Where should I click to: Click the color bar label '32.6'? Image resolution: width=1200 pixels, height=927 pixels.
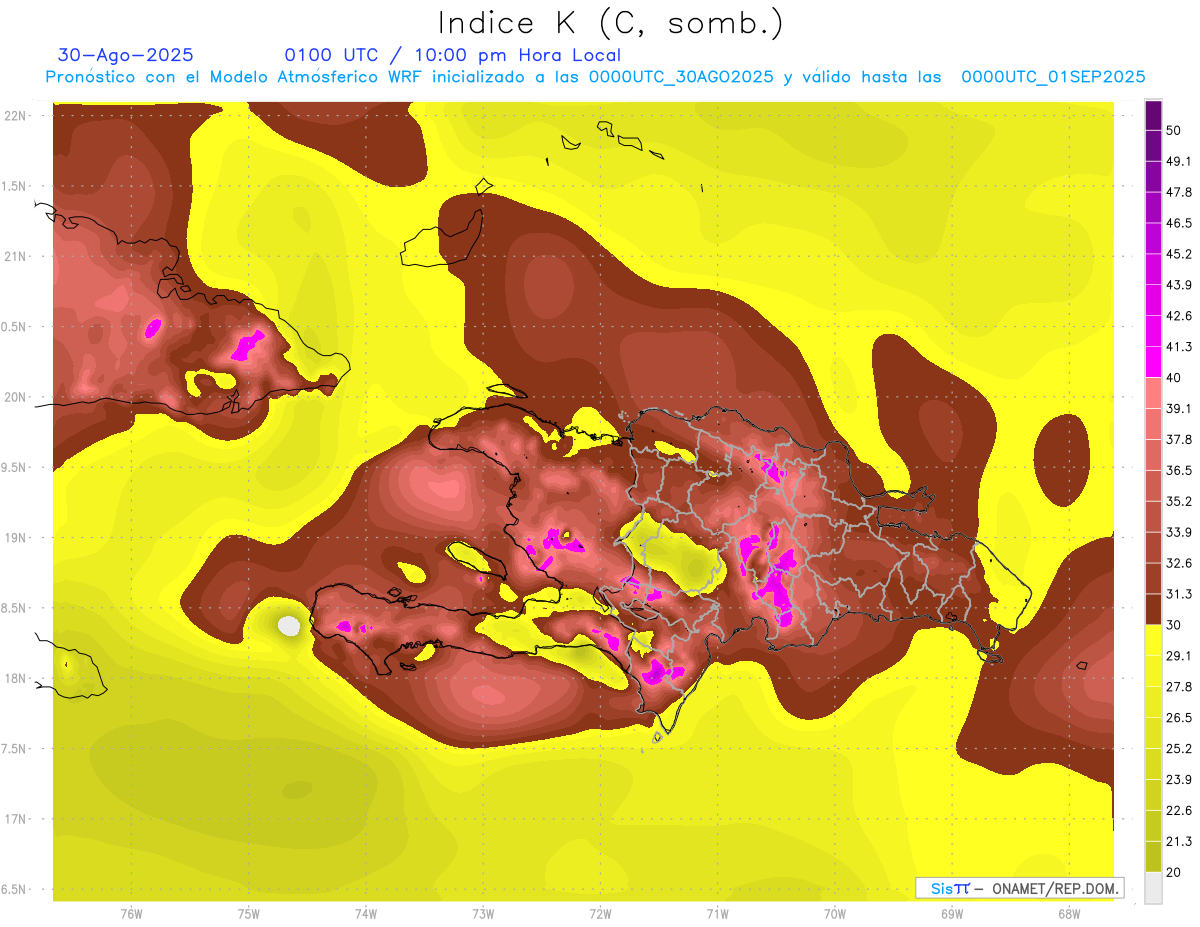1178,563
